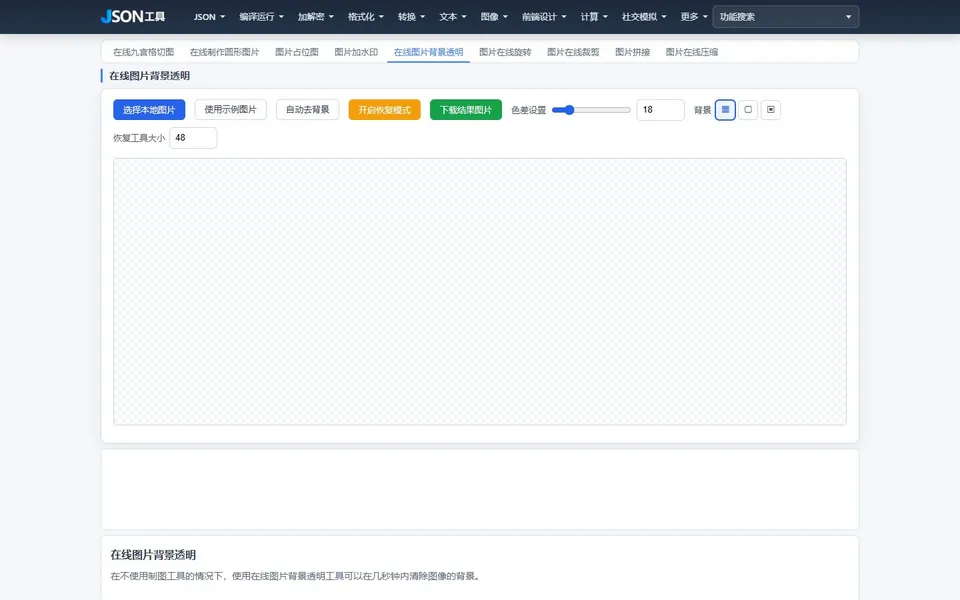Click the JSON工具 site logo

(x=133, y=17)
